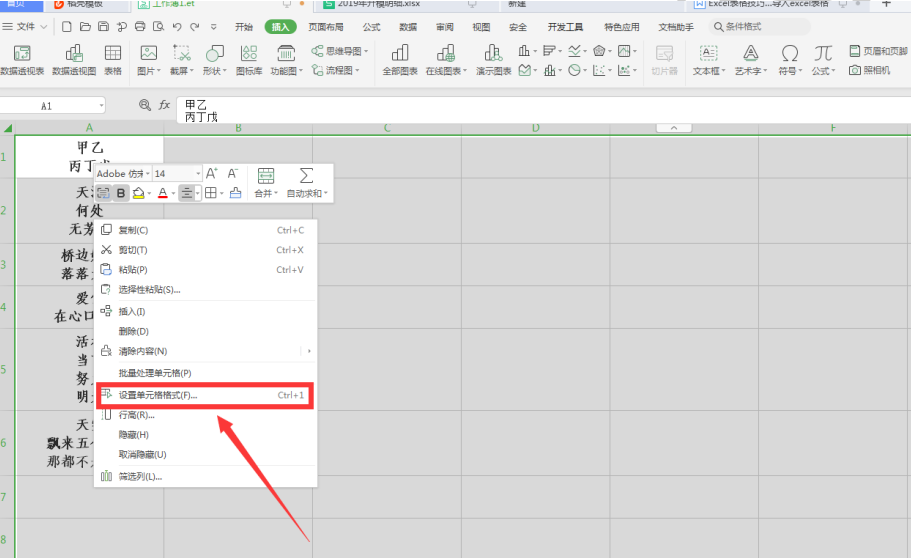The image size is (911, 558).
Task: Click the format painter in mini toolbar
Action: click(235, 193)
